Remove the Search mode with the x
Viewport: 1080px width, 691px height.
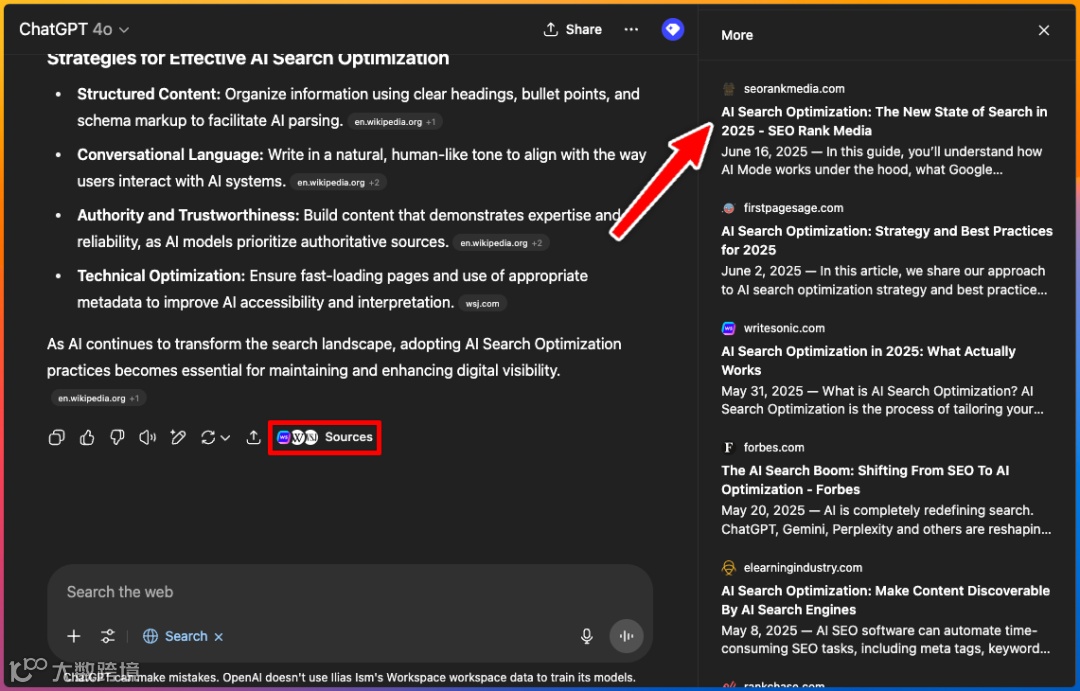[218, 637]
